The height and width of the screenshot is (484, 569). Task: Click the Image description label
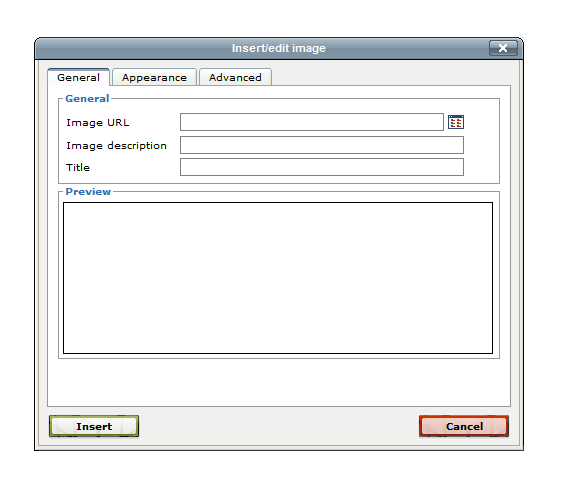click(116, 145)
